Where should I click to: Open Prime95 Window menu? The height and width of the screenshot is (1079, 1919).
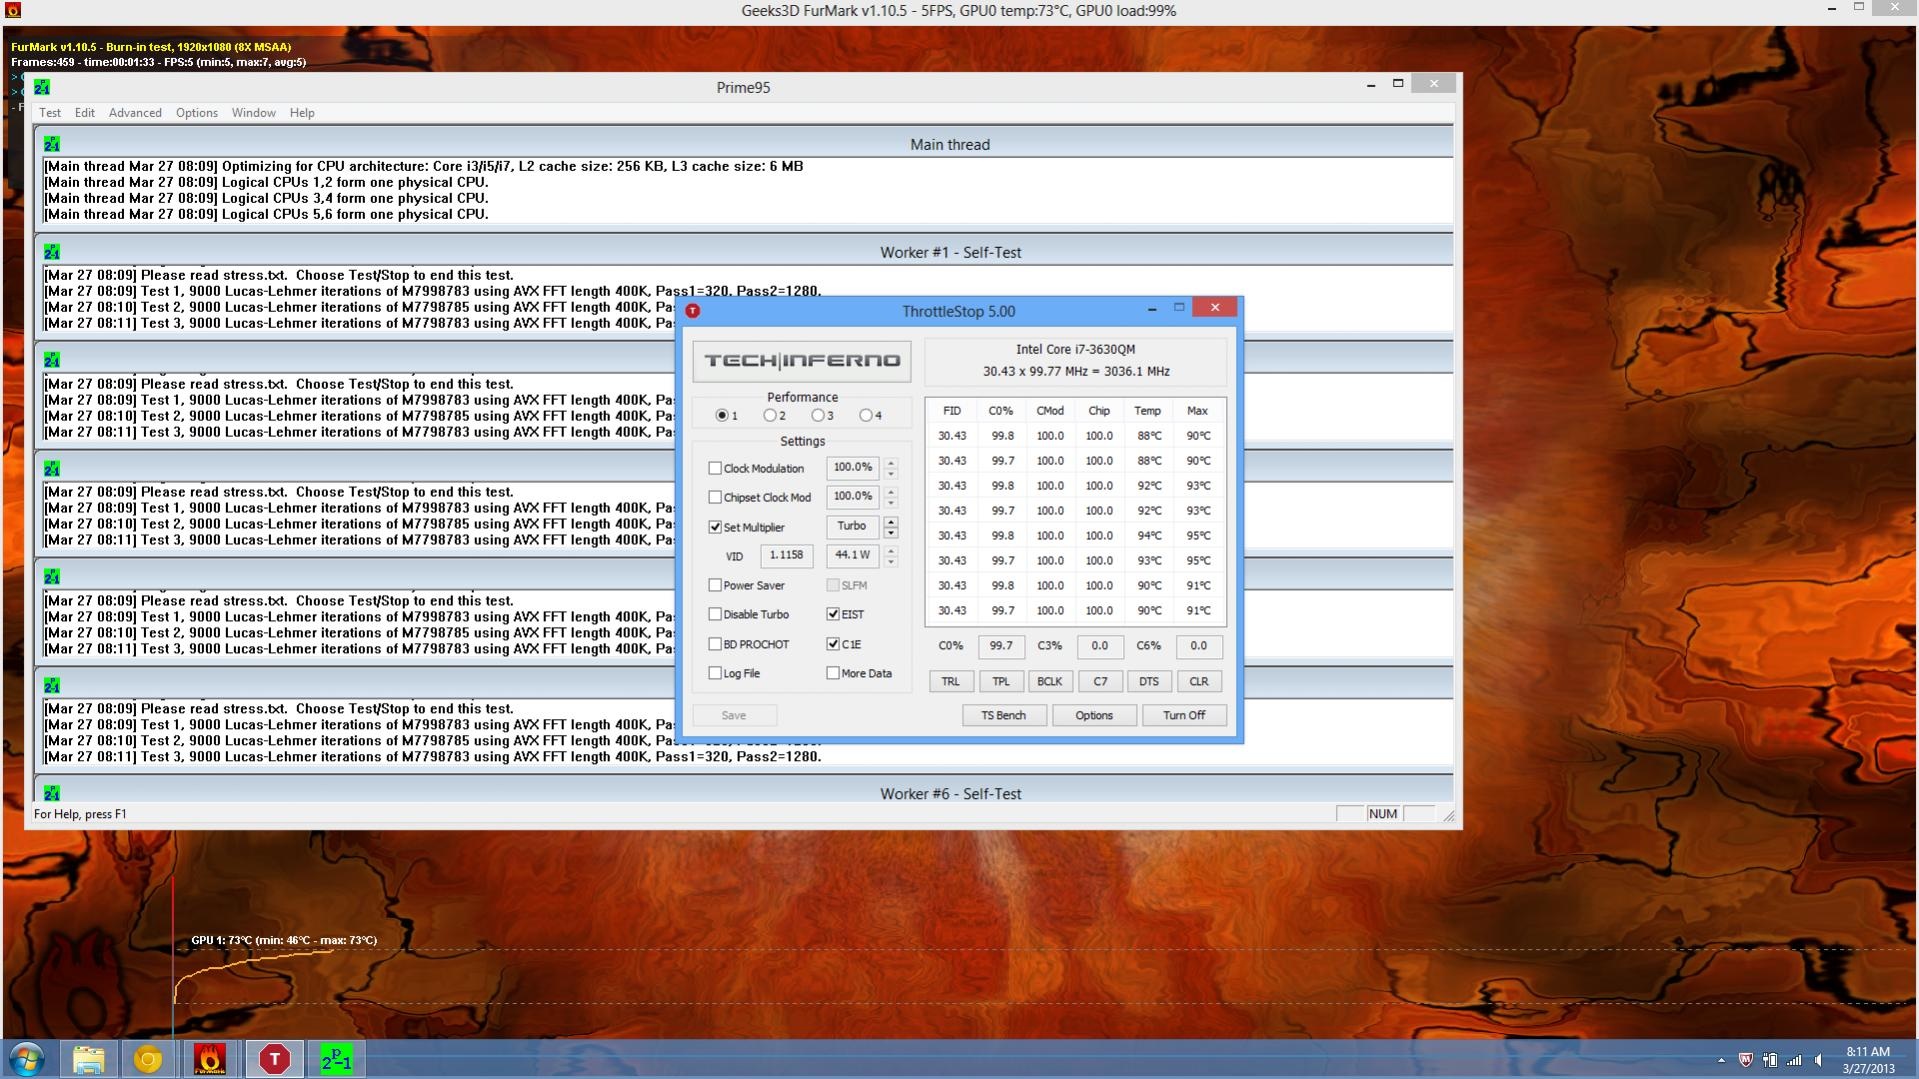click(x=253, y=113)
